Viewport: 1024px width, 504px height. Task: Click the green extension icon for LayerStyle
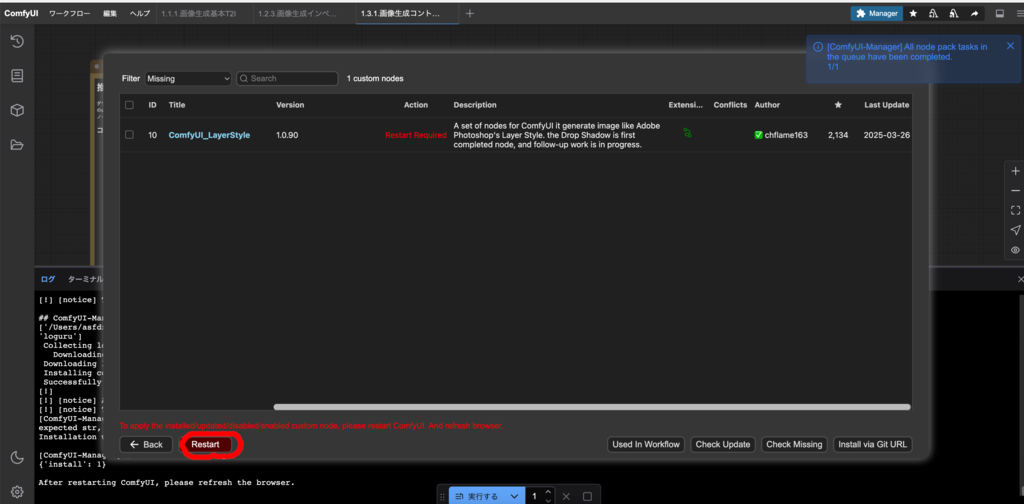click(688, 133)
